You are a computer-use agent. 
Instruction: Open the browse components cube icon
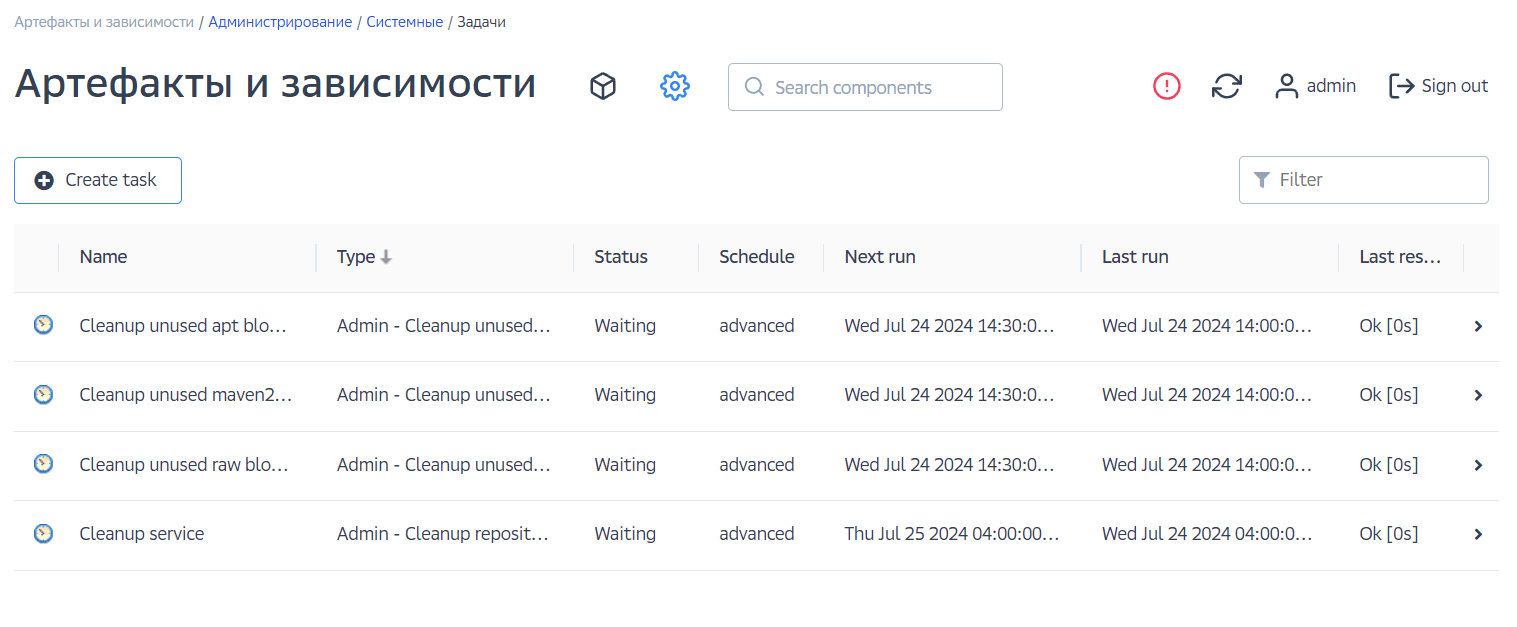tap(602, 87)
